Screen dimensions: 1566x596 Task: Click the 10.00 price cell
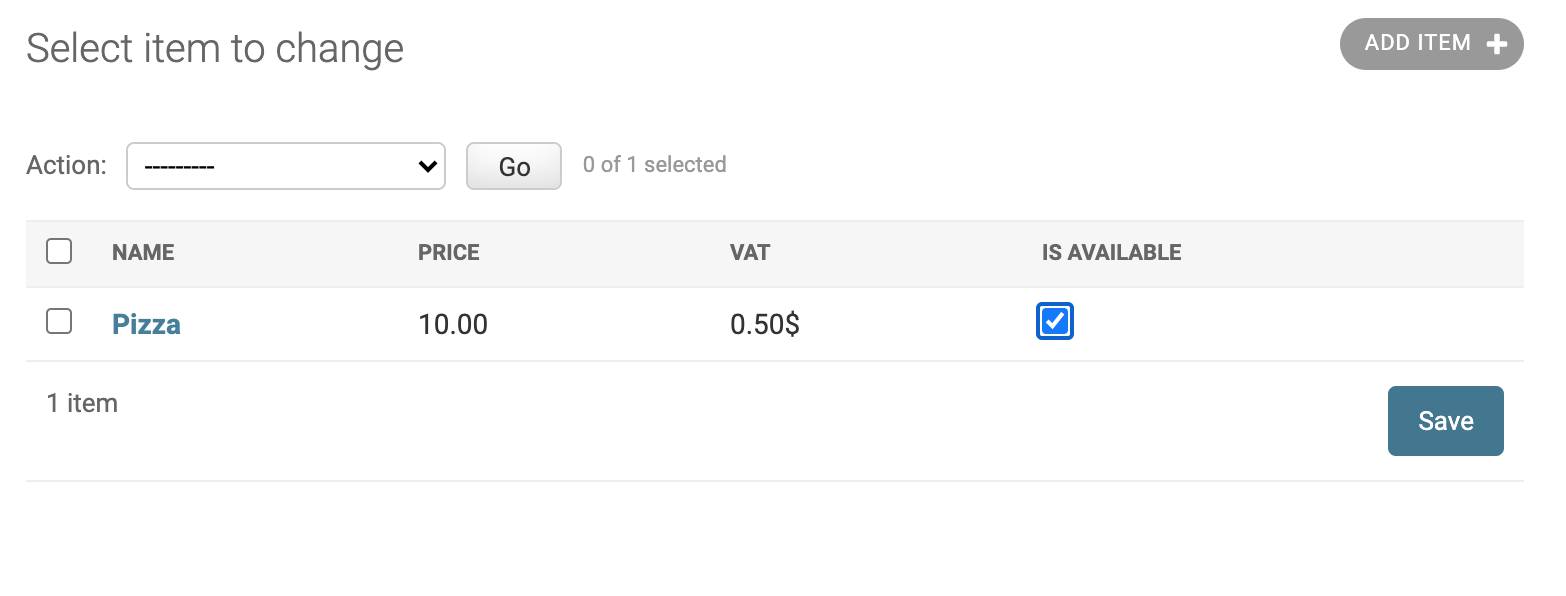click(x=453, y=324)
